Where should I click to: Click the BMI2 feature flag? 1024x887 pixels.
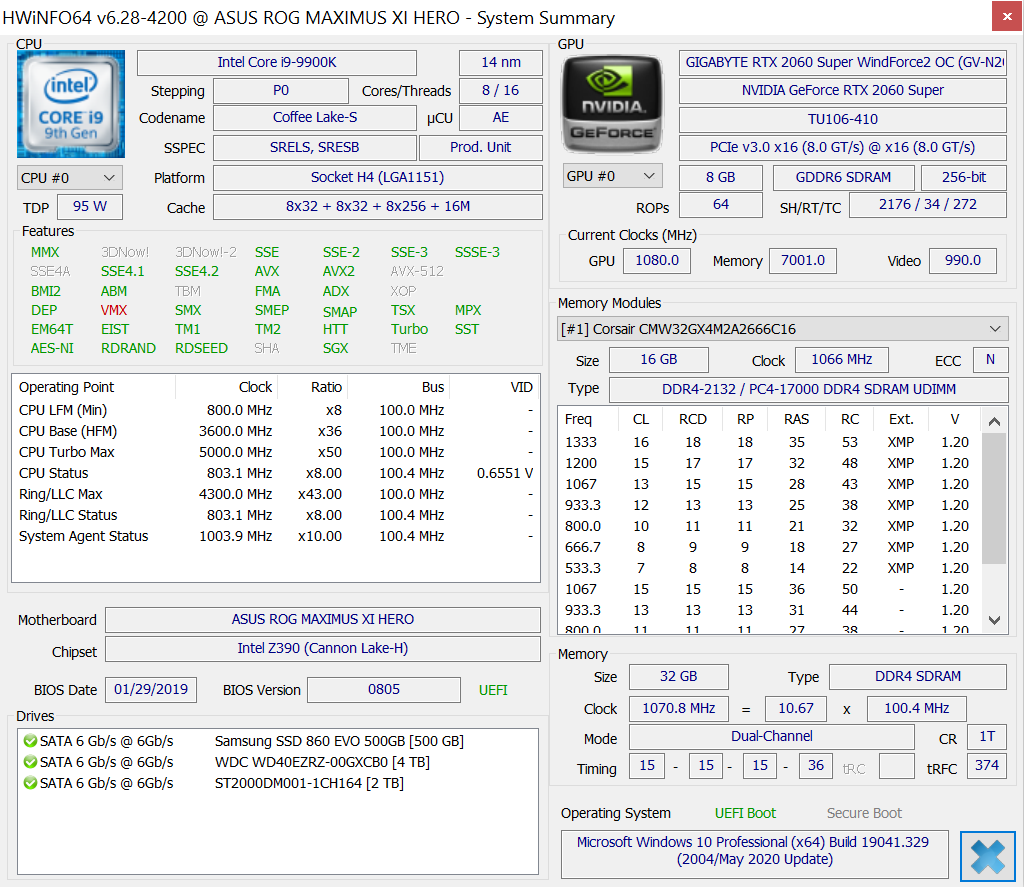point(46,291)
